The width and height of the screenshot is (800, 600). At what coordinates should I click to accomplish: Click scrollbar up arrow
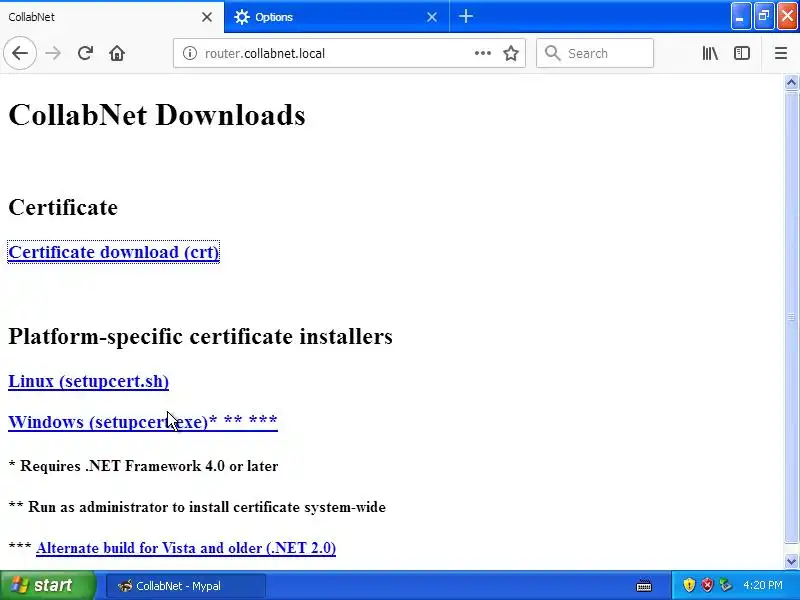coord(791,83)
